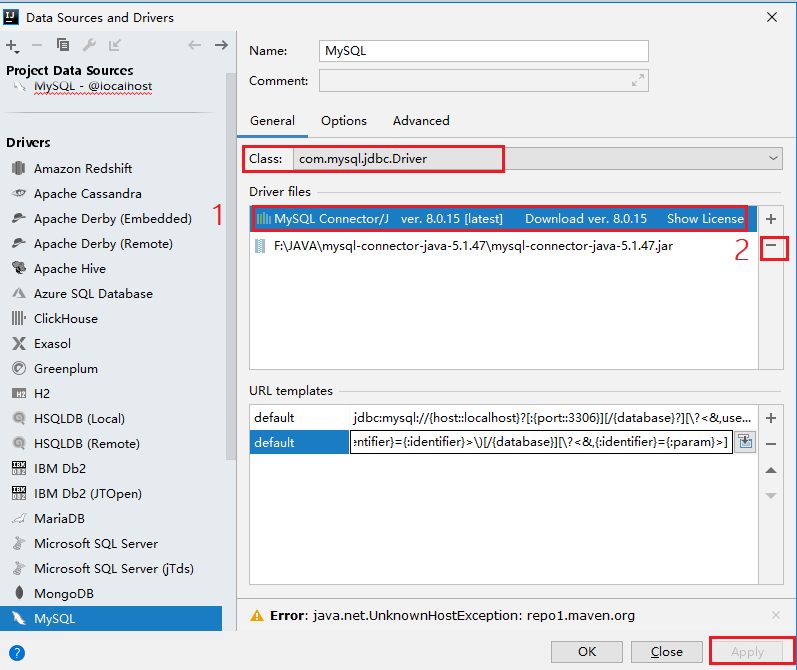Select the Apache Cassandra driver
The width and height of the screenshot is (797, 670).
click(x=87, y=194)
